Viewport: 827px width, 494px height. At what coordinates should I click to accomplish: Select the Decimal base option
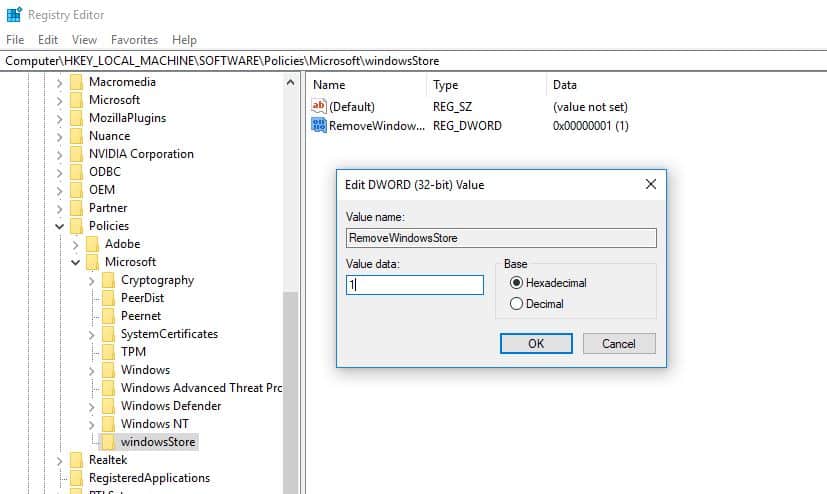coord(536,304)
